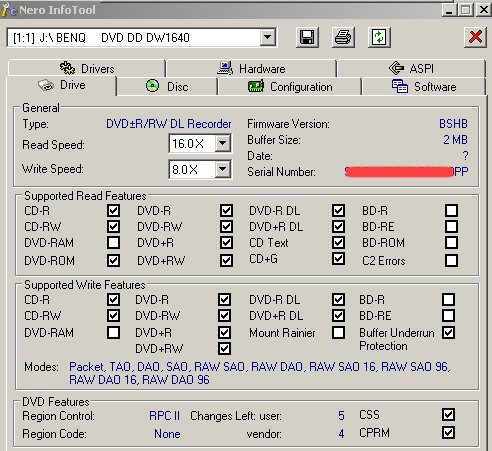Select the Drive tab

(62, 85)
